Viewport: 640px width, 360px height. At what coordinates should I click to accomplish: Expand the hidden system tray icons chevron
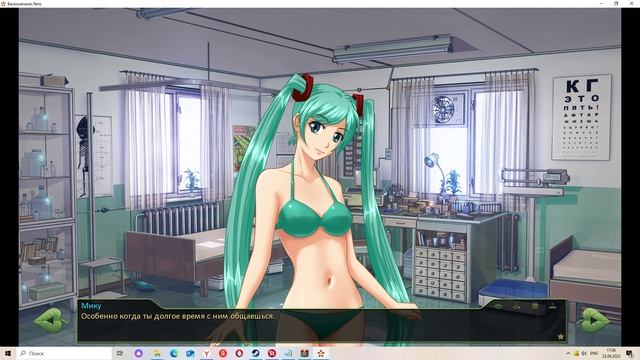[568, 353]
